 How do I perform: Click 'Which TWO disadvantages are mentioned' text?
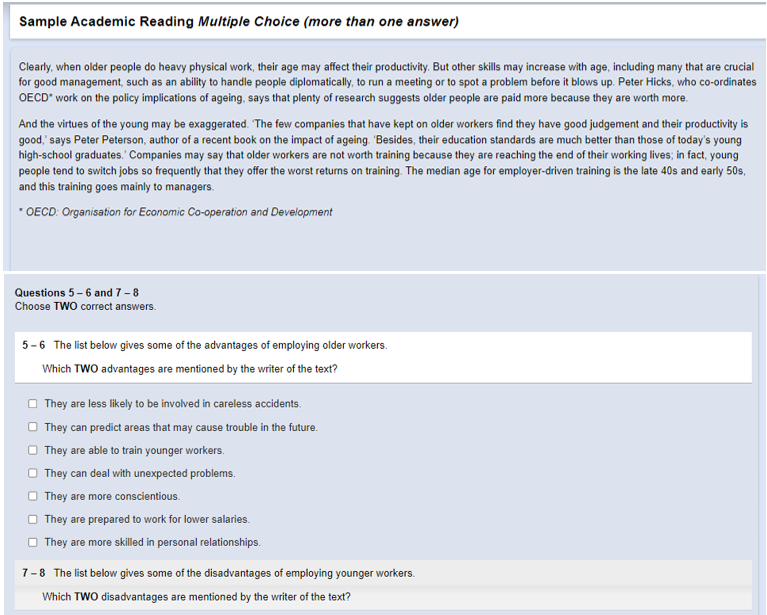click(x=196, y=596)
